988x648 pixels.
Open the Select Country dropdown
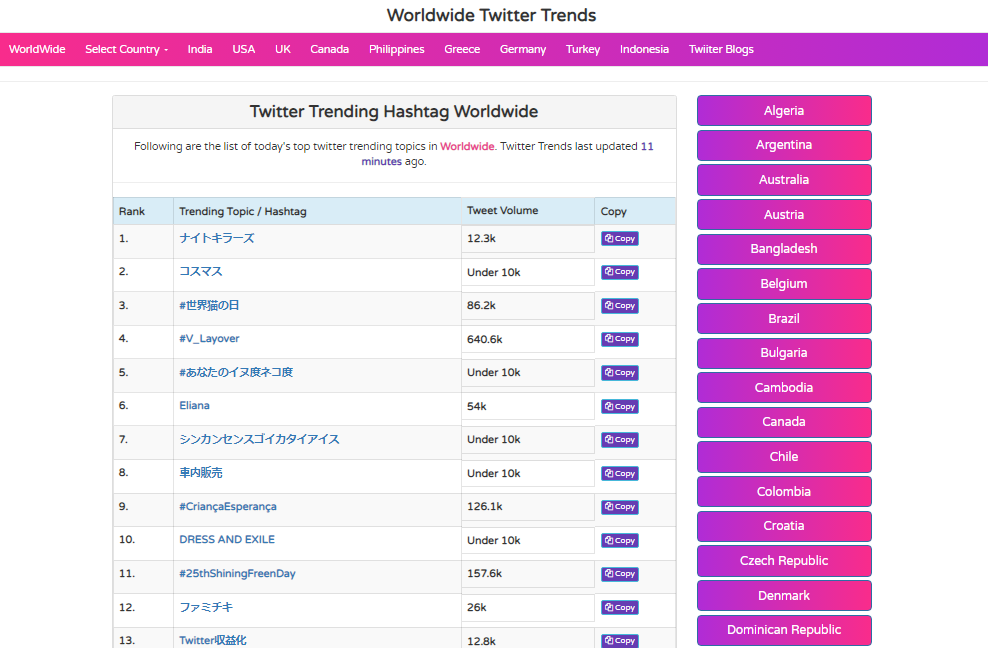126,49
